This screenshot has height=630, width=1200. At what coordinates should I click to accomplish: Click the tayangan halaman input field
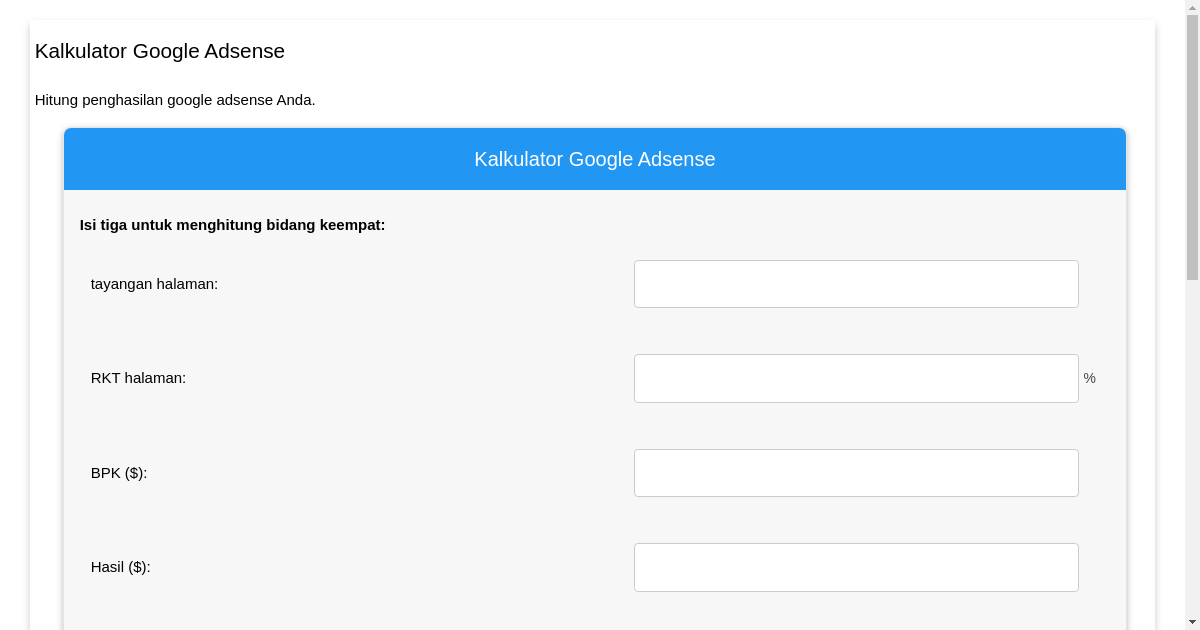click(x=855, y=283)
